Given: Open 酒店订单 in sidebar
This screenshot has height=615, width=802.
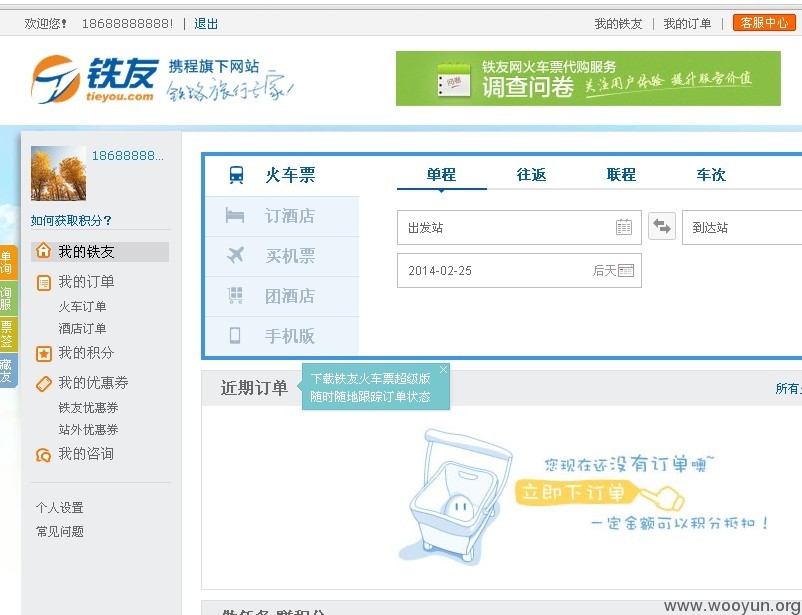Looking at the screenshot, I should [x=82, y=328].
